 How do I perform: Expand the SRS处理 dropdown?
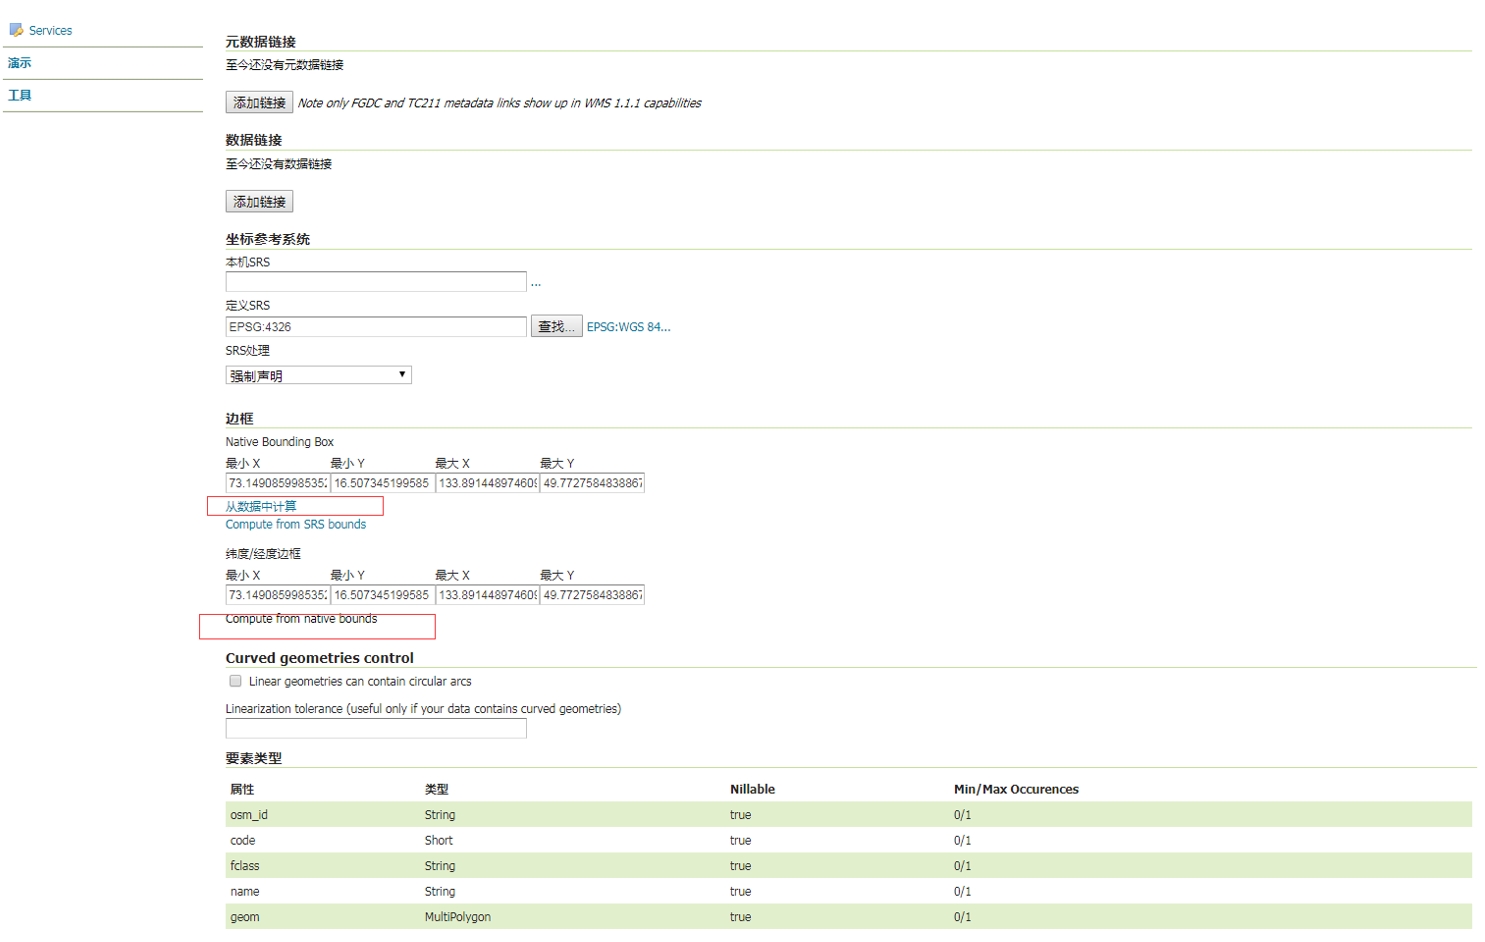click(318, 375)
